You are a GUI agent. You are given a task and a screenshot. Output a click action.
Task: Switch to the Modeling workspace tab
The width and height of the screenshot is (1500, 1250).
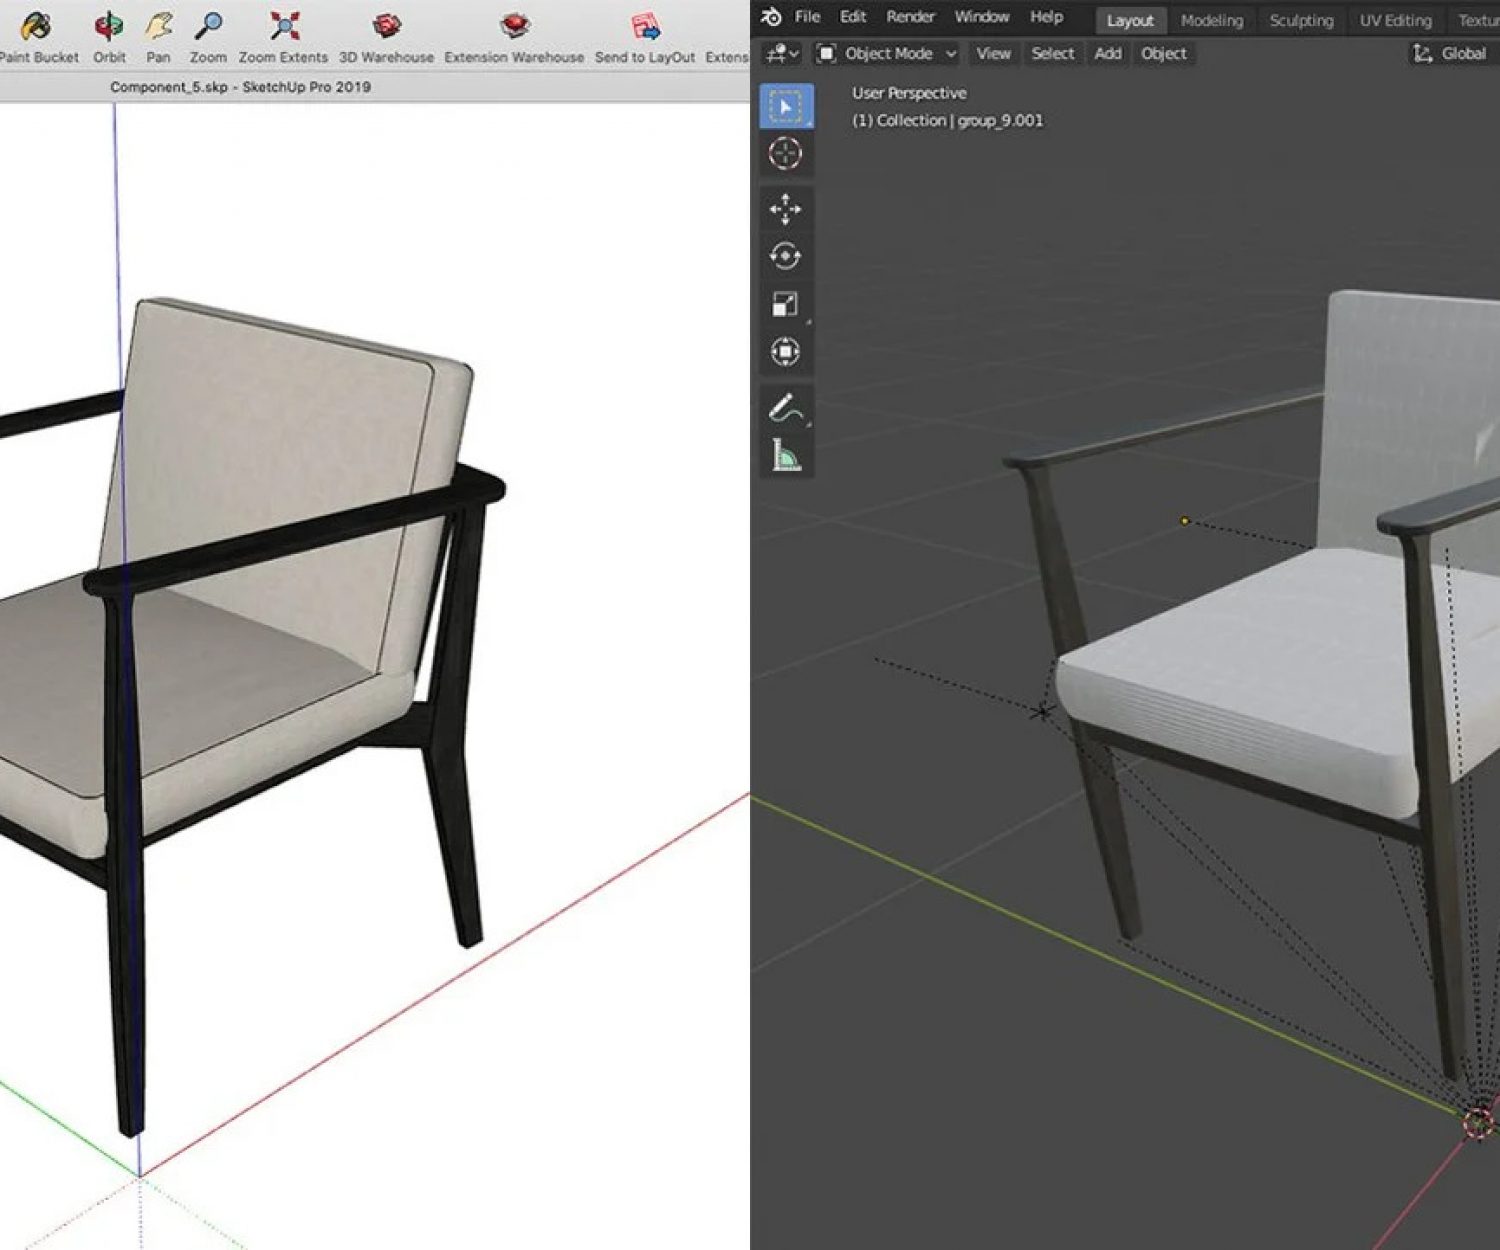(x=1212, y=20)
